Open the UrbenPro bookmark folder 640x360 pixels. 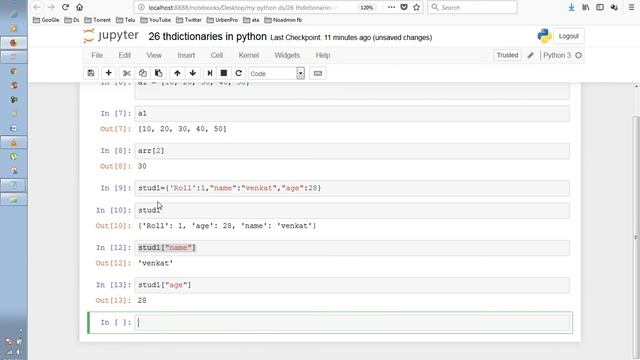(x=222, y=20)
